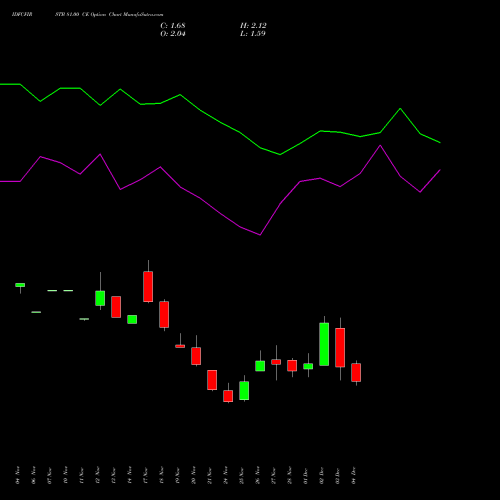
Task: Click the green indicator line
Action: (220, 122)
